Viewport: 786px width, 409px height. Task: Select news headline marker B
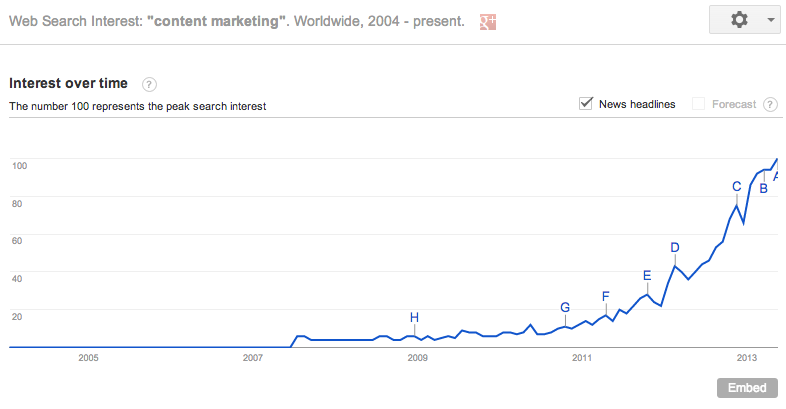click(763, 188)
